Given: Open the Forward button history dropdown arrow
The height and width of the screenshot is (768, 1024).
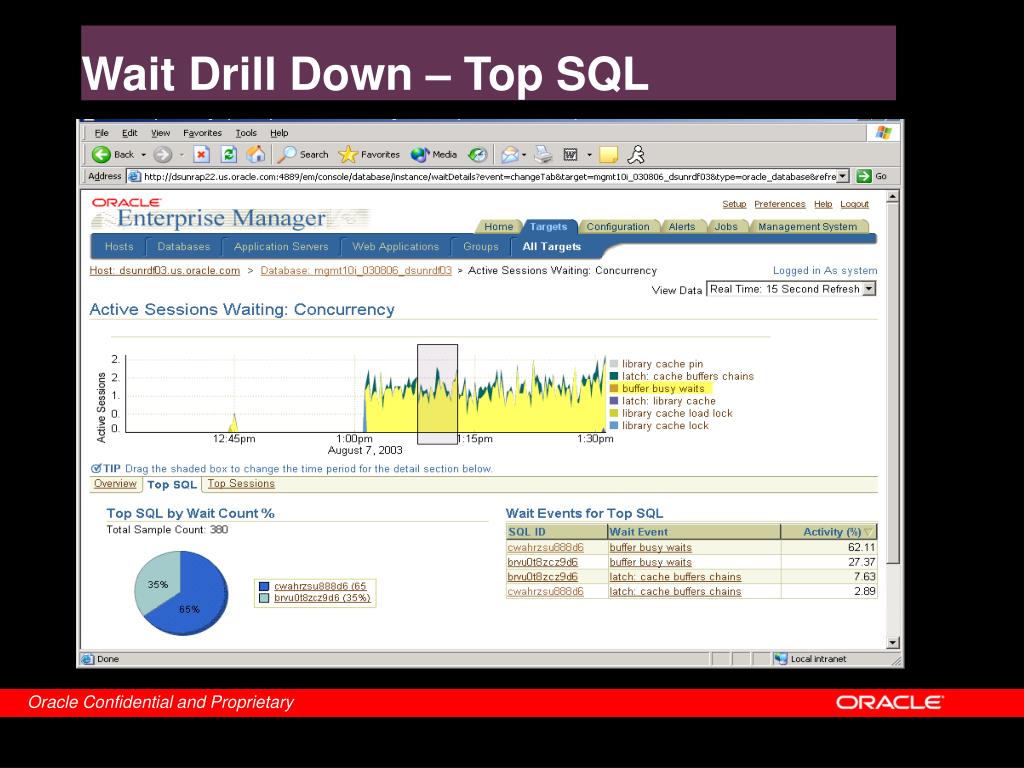Looking at the screenshot, I should tap(181, 155).
